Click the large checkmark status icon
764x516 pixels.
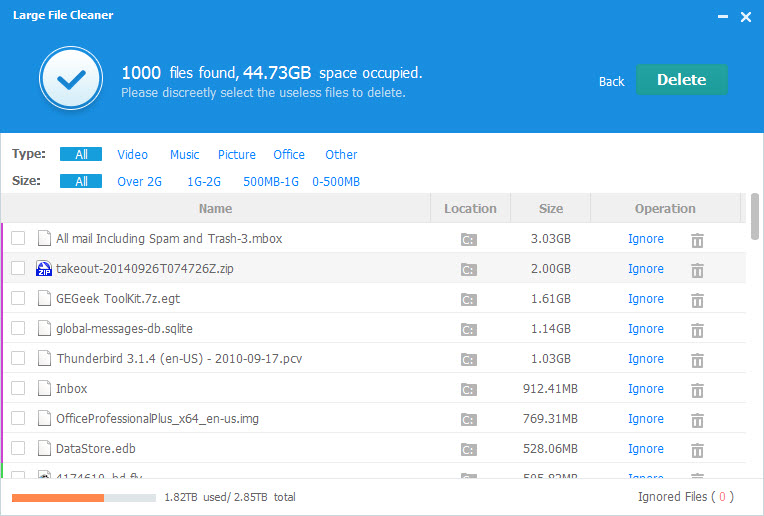[x=71, y=78]
